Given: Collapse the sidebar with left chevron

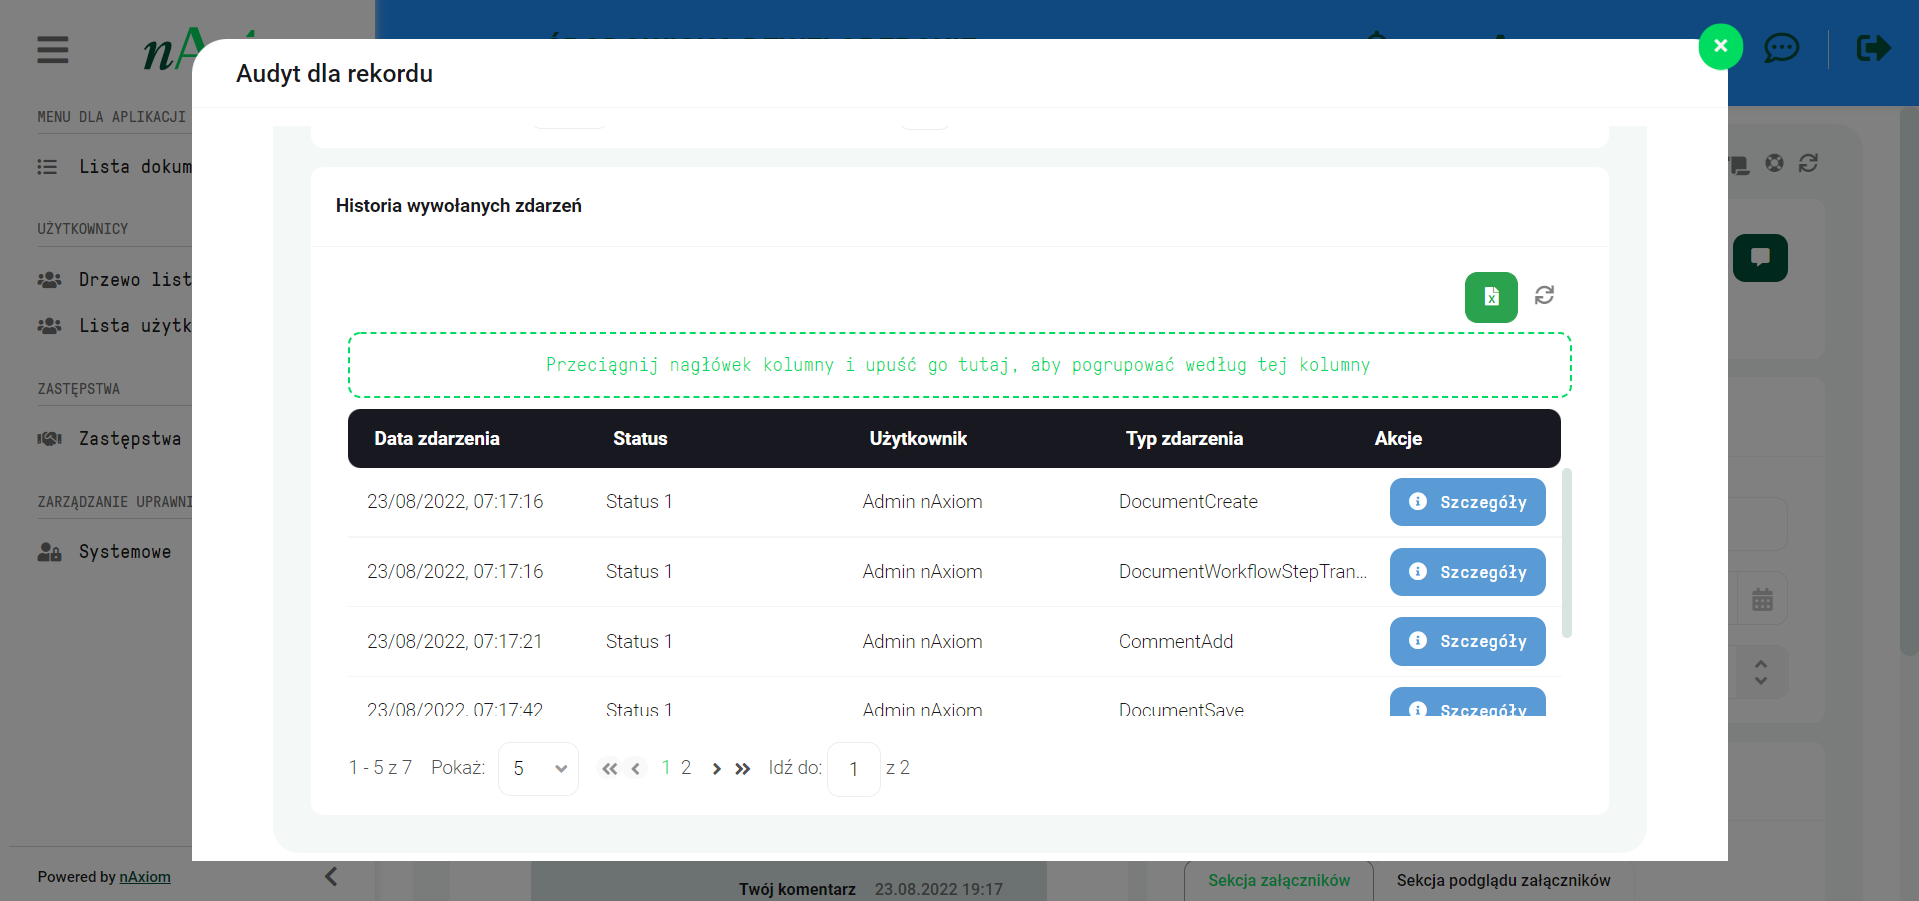Looking at the screenshot, I should [331, 876].
